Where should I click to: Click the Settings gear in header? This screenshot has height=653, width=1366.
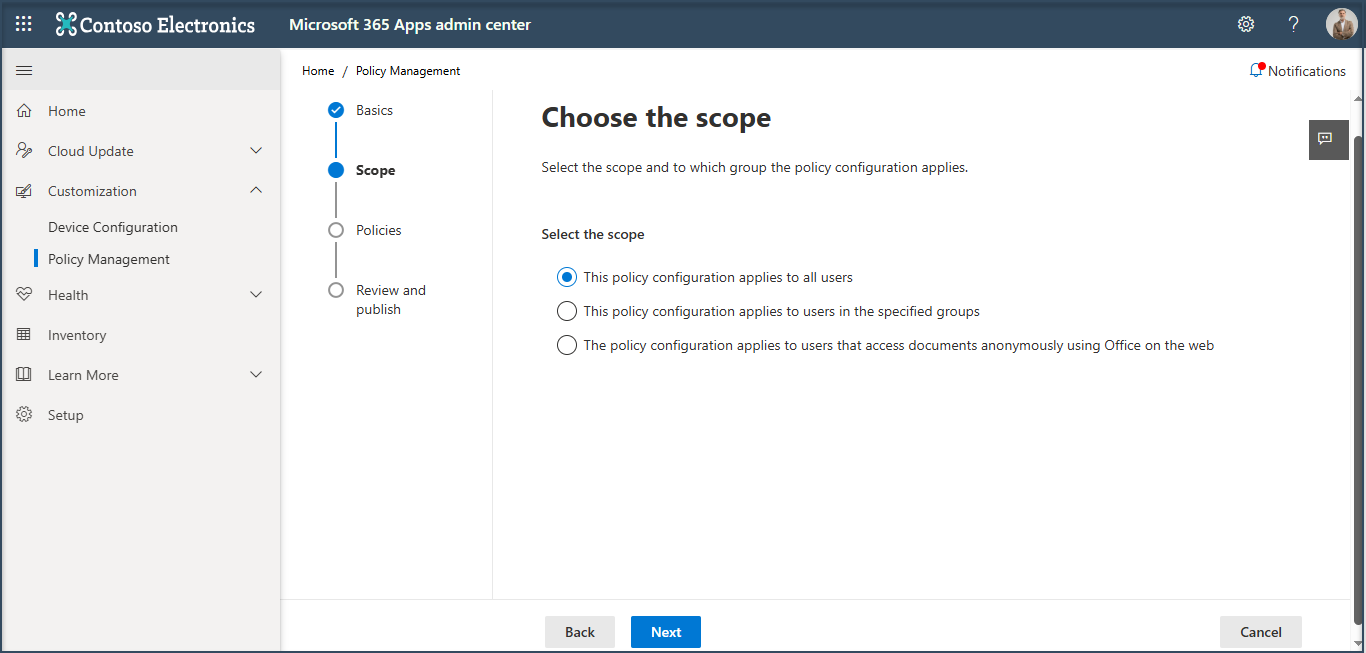pos(1246,24)
